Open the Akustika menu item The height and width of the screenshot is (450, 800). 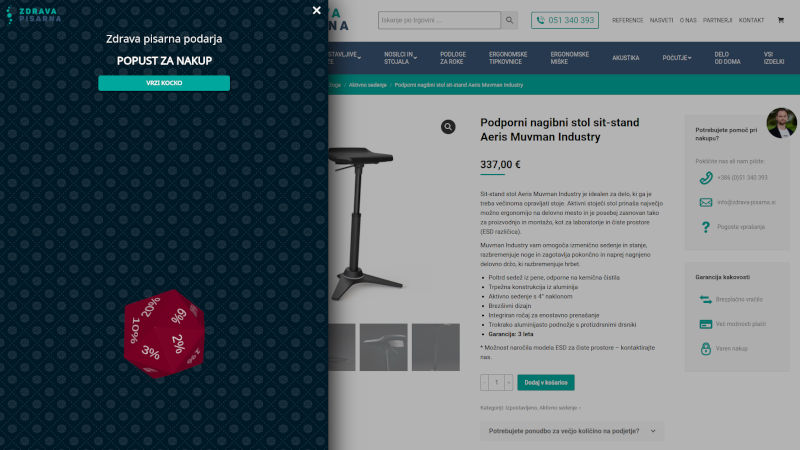pyautogui.click(x=626, y=58)
